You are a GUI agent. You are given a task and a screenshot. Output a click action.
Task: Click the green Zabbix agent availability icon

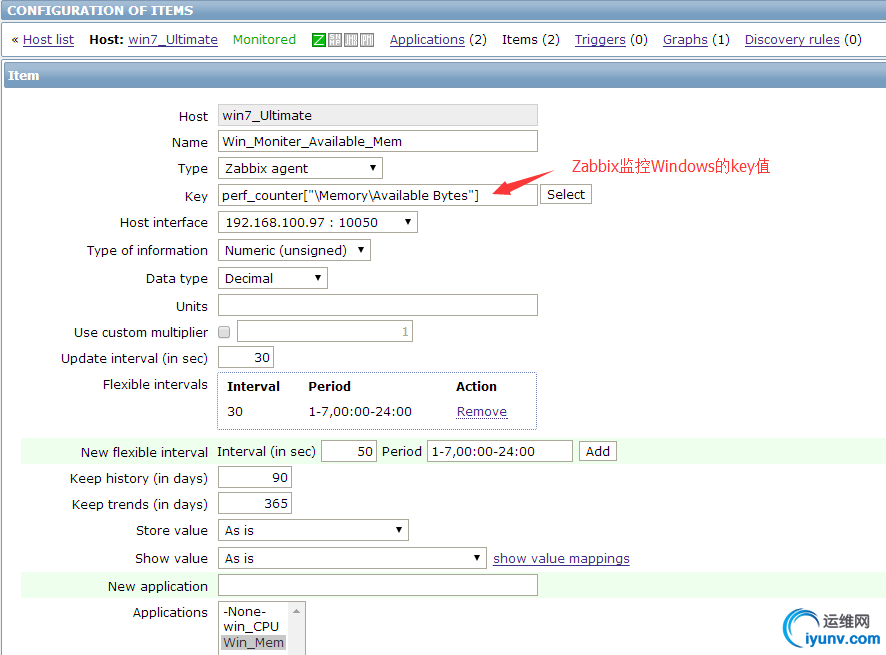click(319, 40)
